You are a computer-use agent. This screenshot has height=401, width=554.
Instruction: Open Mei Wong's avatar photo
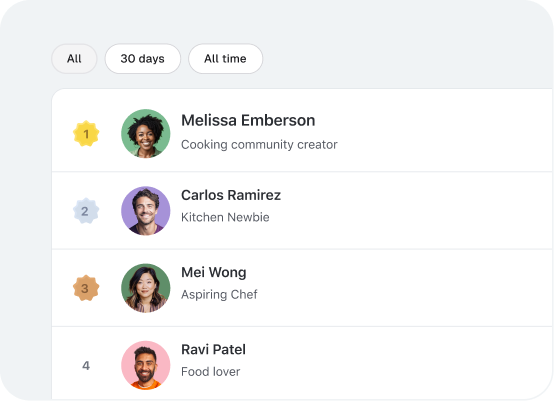coord(146,288)
